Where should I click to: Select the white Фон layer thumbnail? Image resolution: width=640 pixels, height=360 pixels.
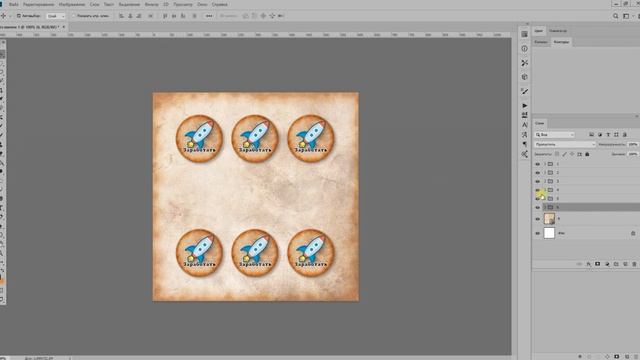pyautogui.click(x=549, y=233)
